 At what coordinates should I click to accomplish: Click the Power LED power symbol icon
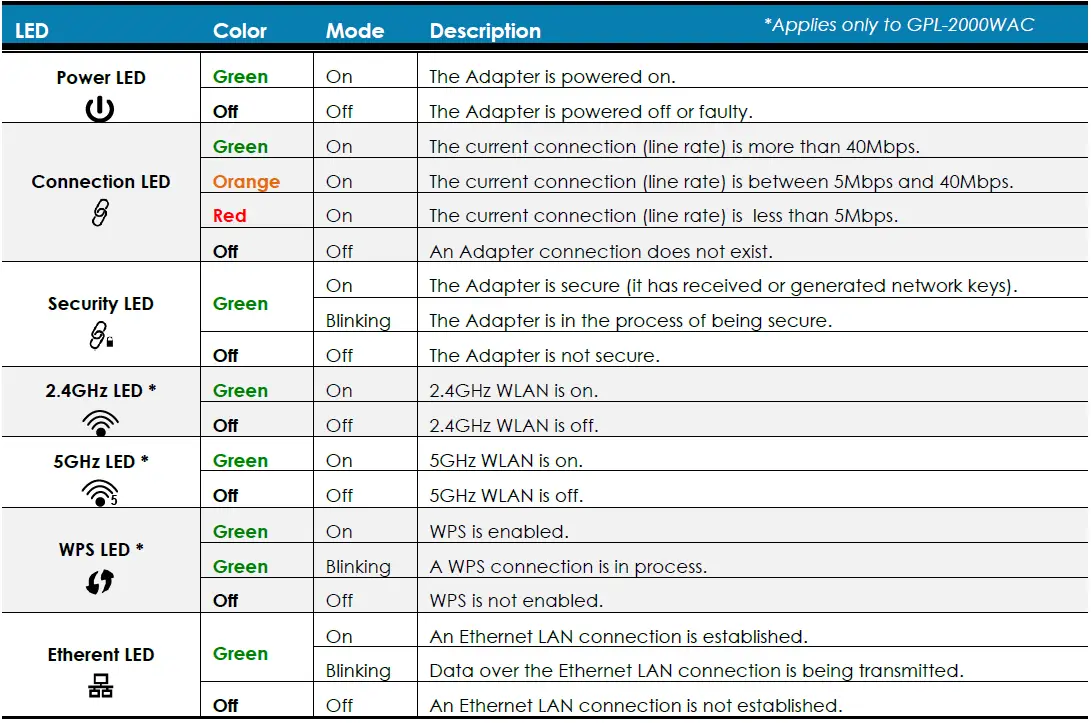point(100,109)
